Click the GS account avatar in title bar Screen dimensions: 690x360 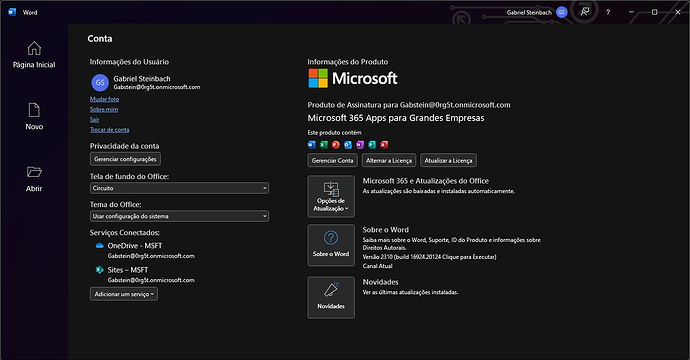561,12
